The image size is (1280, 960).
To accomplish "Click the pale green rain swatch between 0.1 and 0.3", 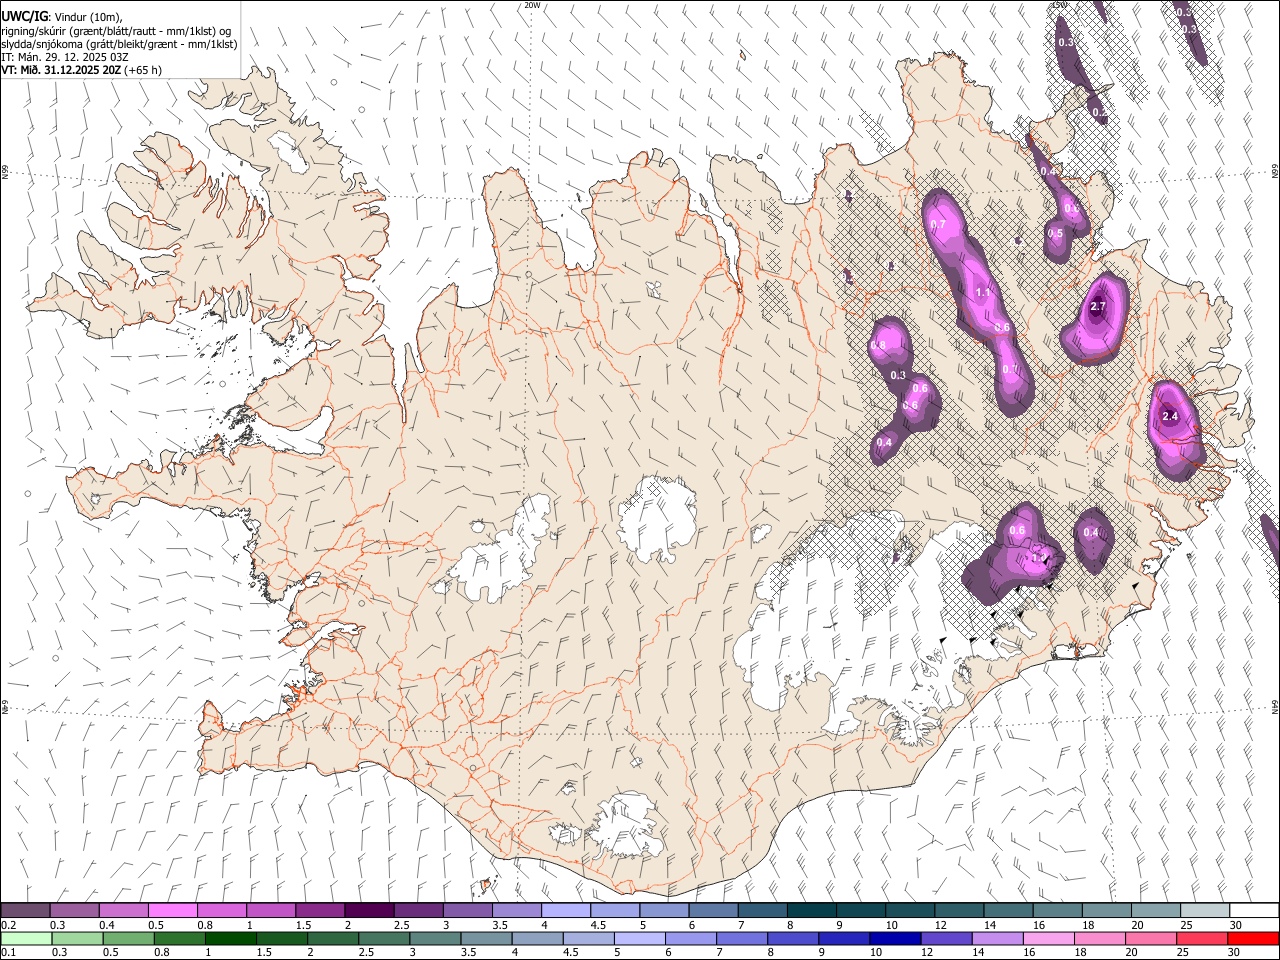I will click(x=25, y=938).
